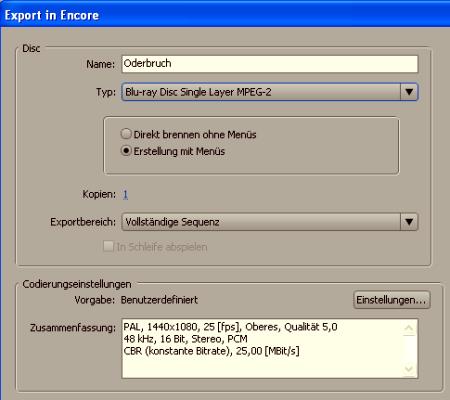Click the summary box scroll-down arrow

(409, 369)
